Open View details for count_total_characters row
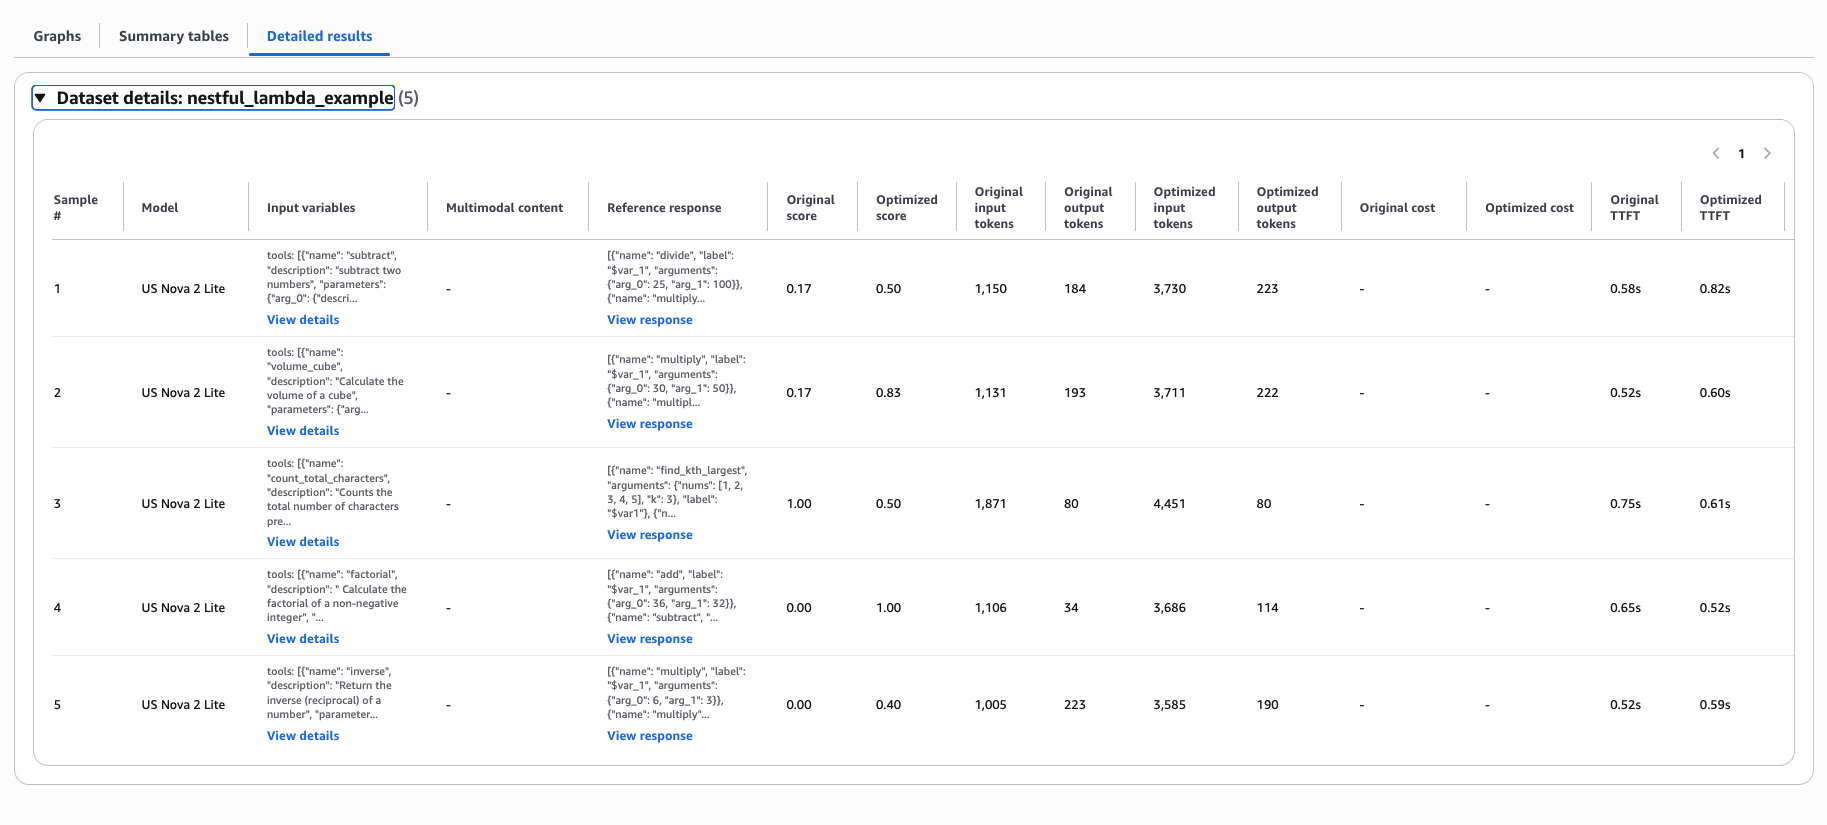Screen dimensions: 1827x825 (303, 542)
